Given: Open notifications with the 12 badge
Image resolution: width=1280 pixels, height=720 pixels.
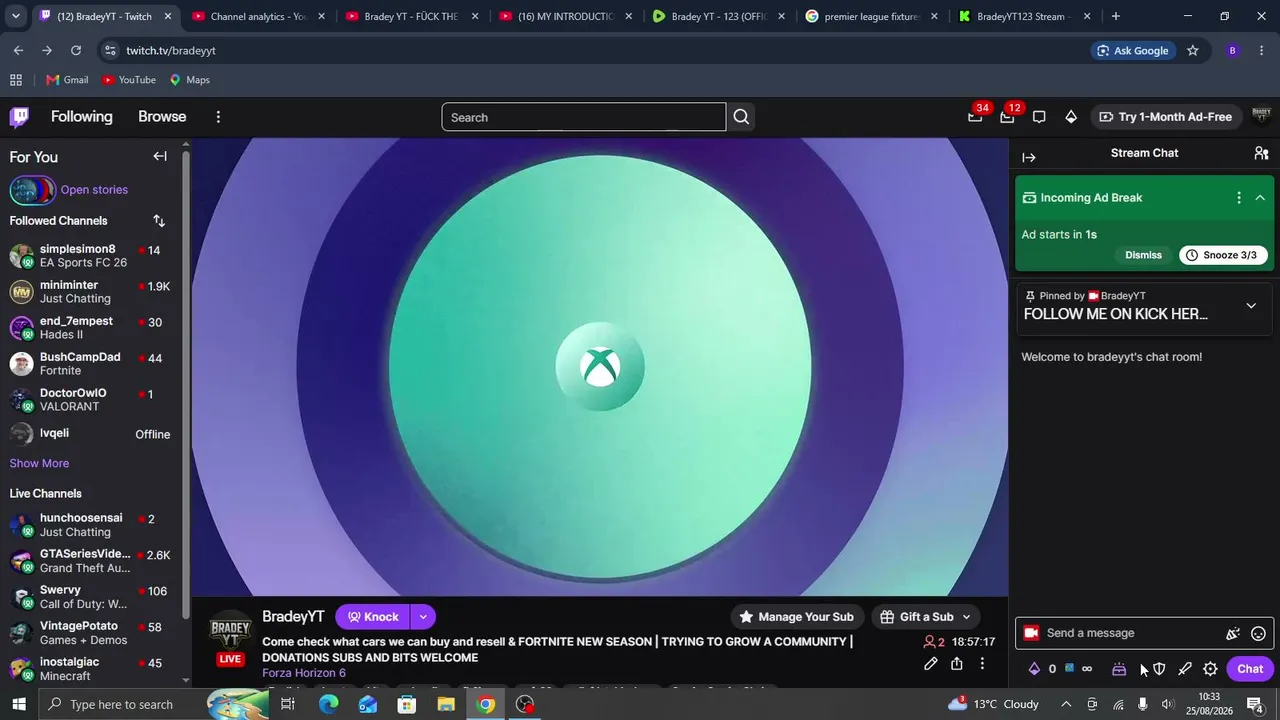Looking at the screenshot, I should click(1007, 117).
